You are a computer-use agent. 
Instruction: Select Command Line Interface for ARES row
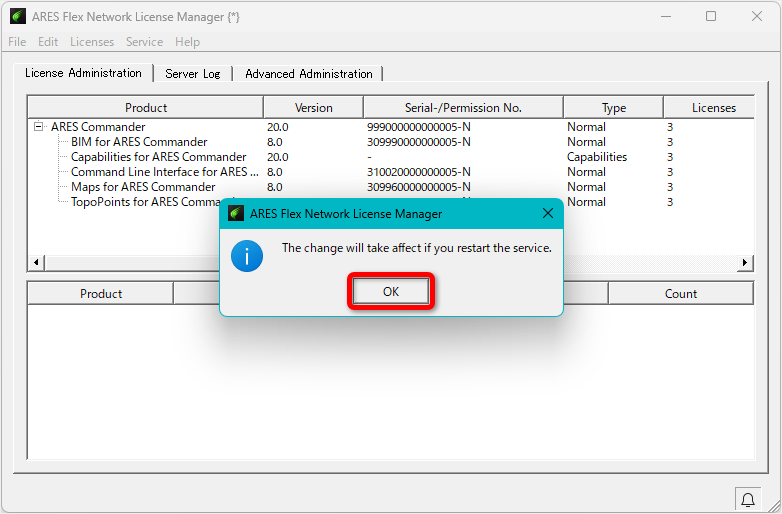coord(391,172)
